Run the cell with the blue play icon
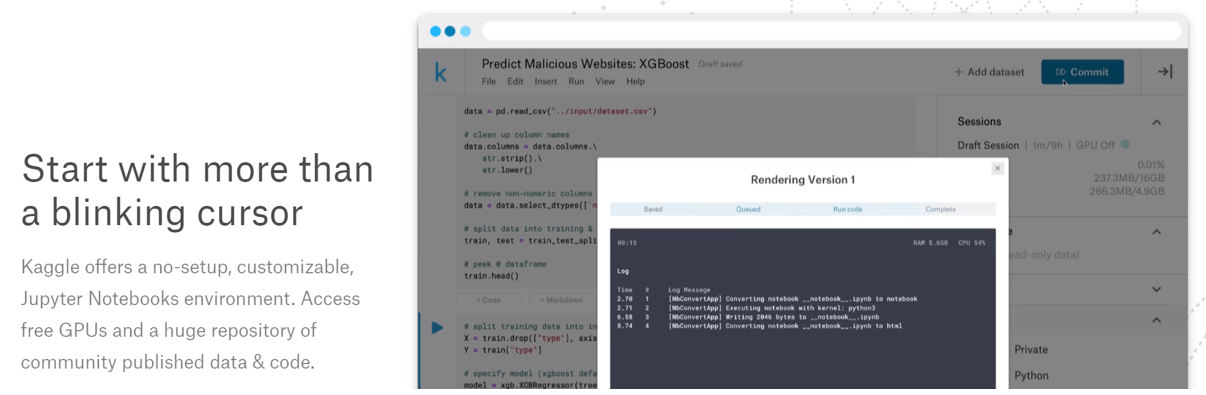Viewport: 1206px width, 395px height. click(437, 327)
